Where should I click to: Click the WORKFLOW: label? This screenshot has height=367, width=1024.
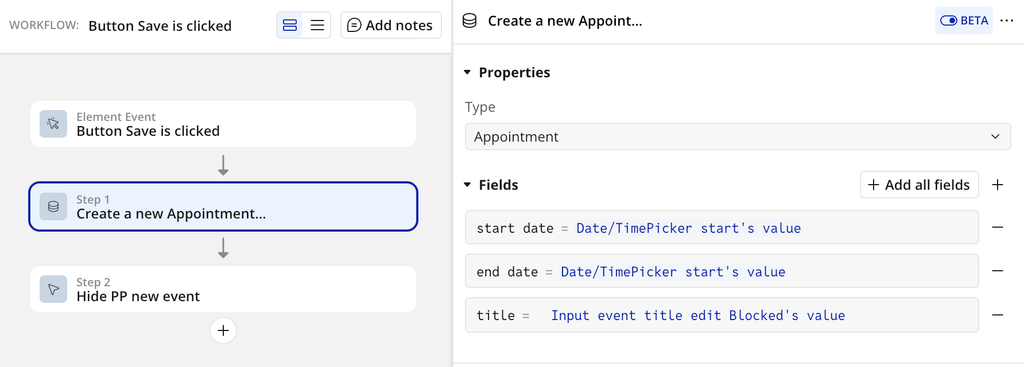point(44,26)
